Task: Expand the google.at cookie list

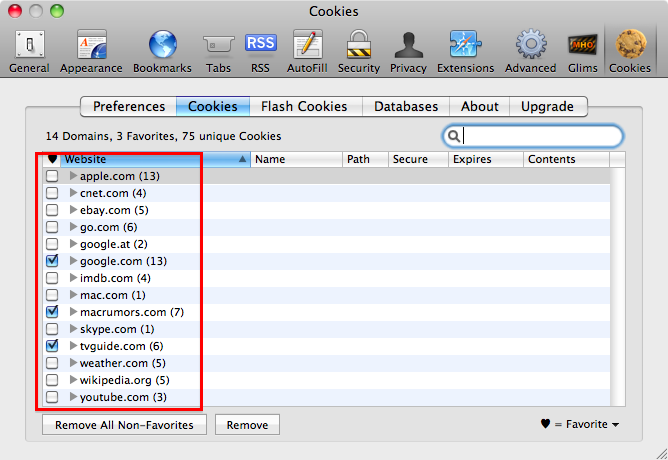Action: pos(73,244)
